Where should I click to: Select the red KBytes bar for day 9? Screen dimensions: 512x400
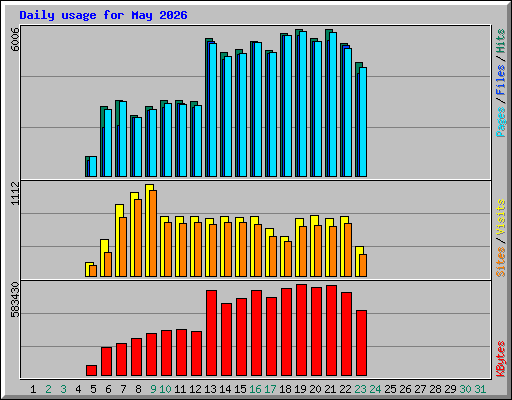point(151,355)
